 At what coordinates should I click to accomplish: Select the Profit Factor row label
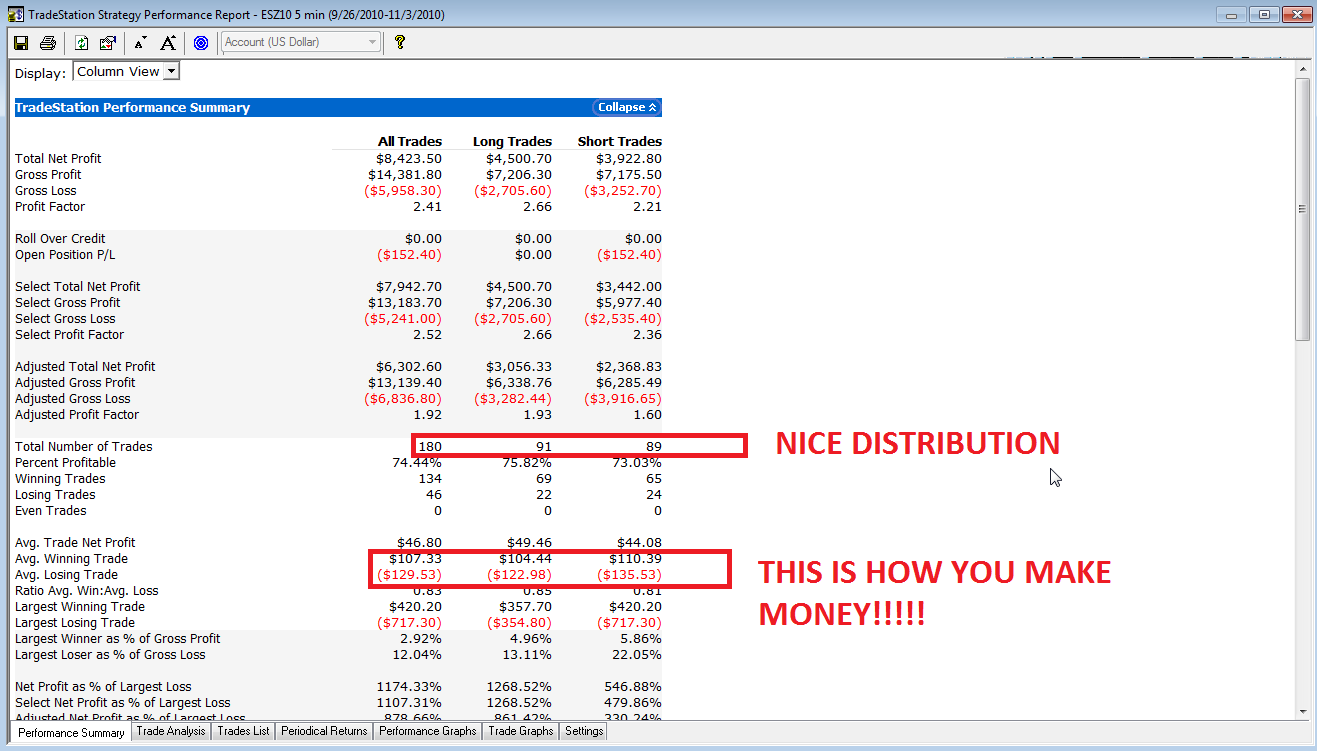[50, 206]
